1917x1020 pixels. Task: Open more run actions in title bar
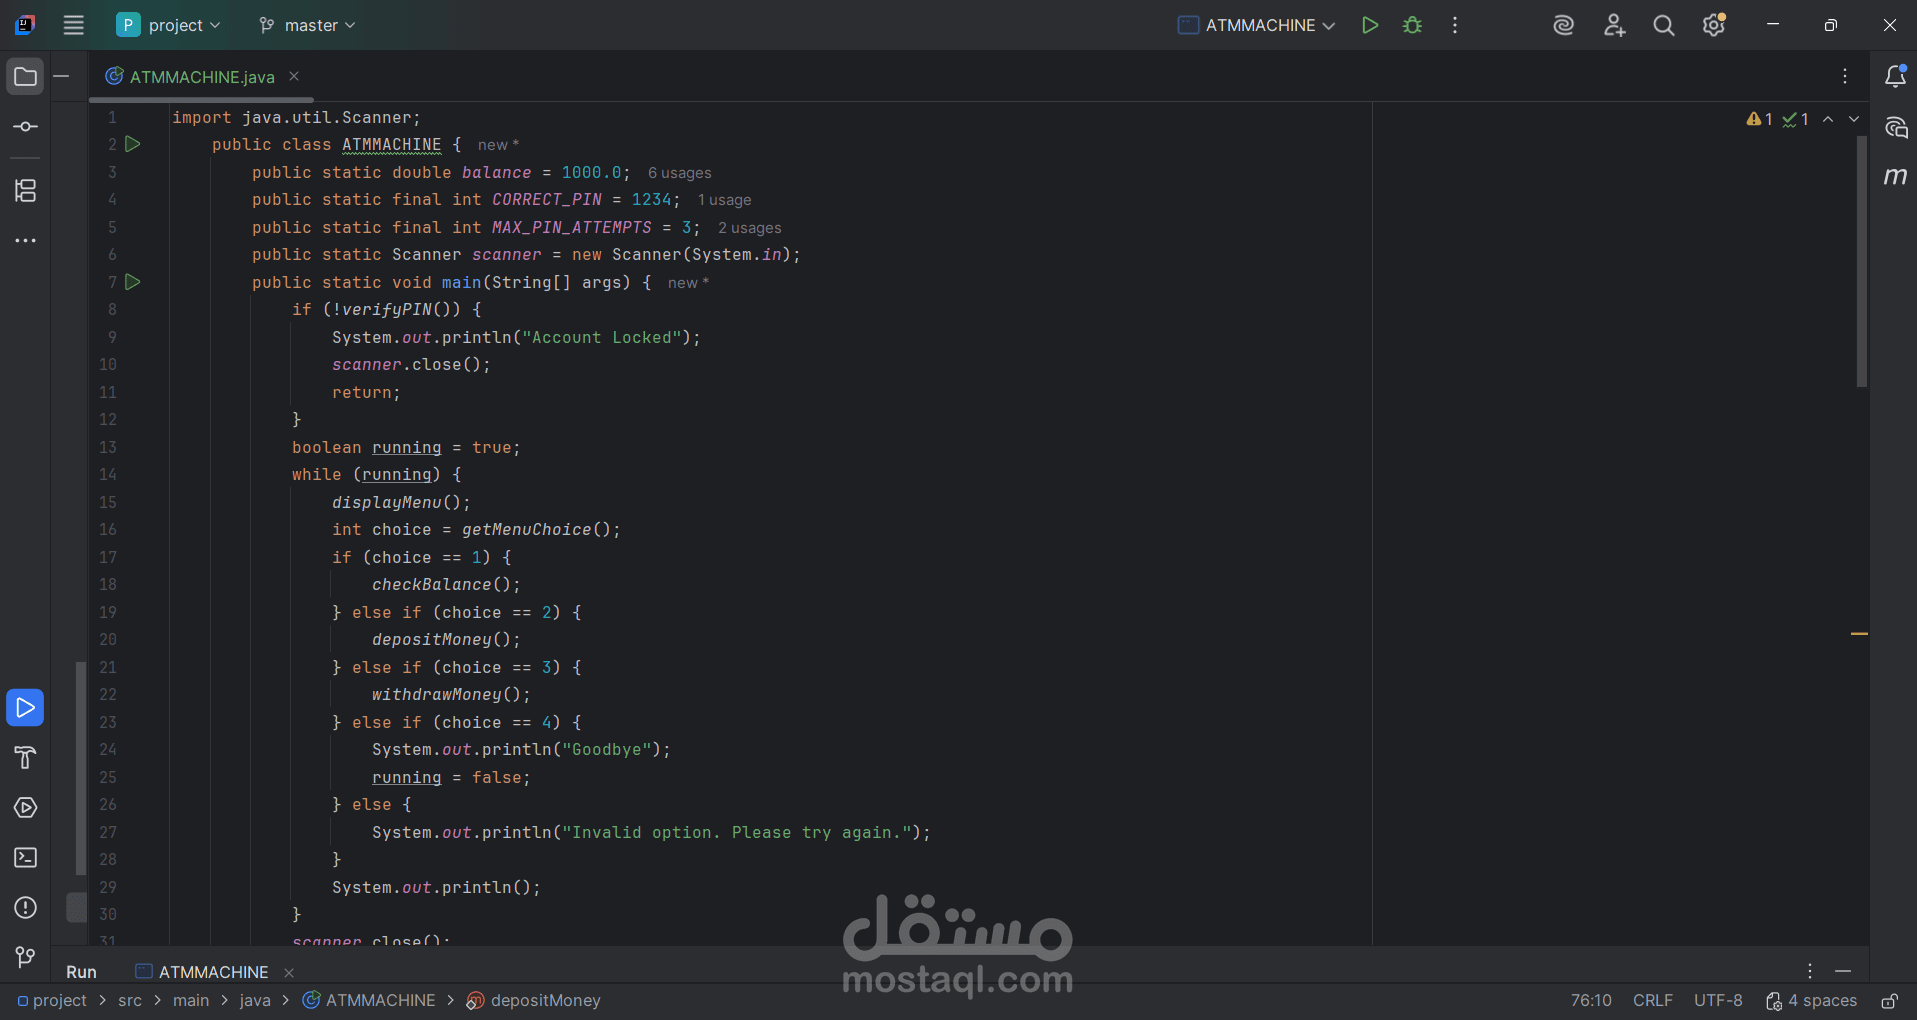click(1455, 25)
